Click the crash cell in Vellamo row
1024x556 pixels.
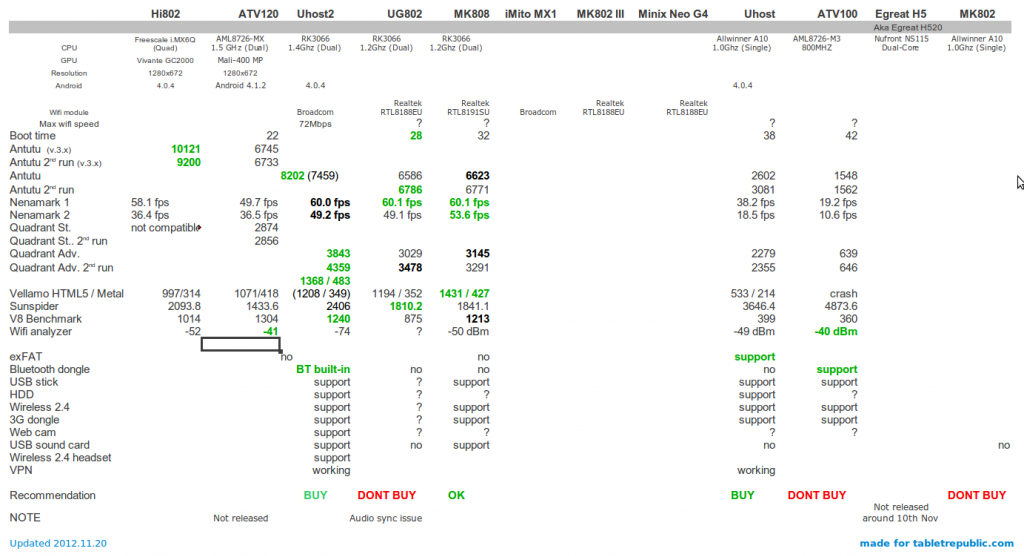(x=843, y=292)
